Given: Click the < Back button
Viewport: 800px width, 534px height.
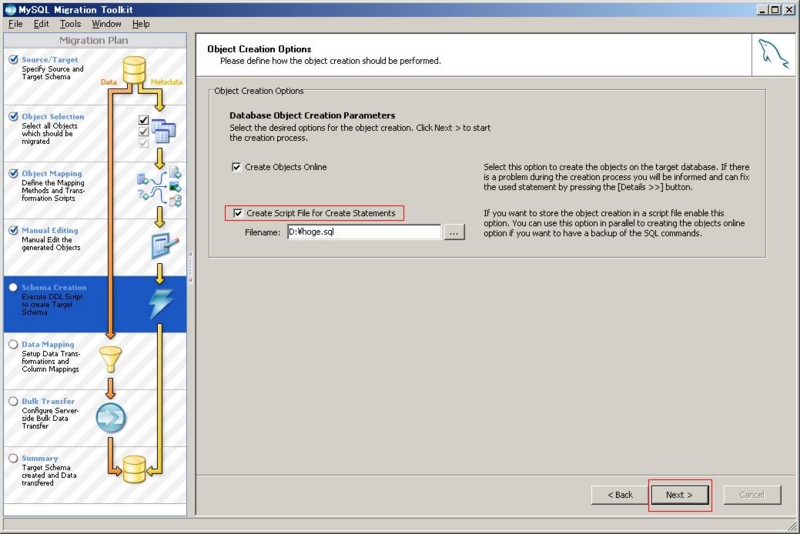Looking at the screenshot, I should pos(620,495).
